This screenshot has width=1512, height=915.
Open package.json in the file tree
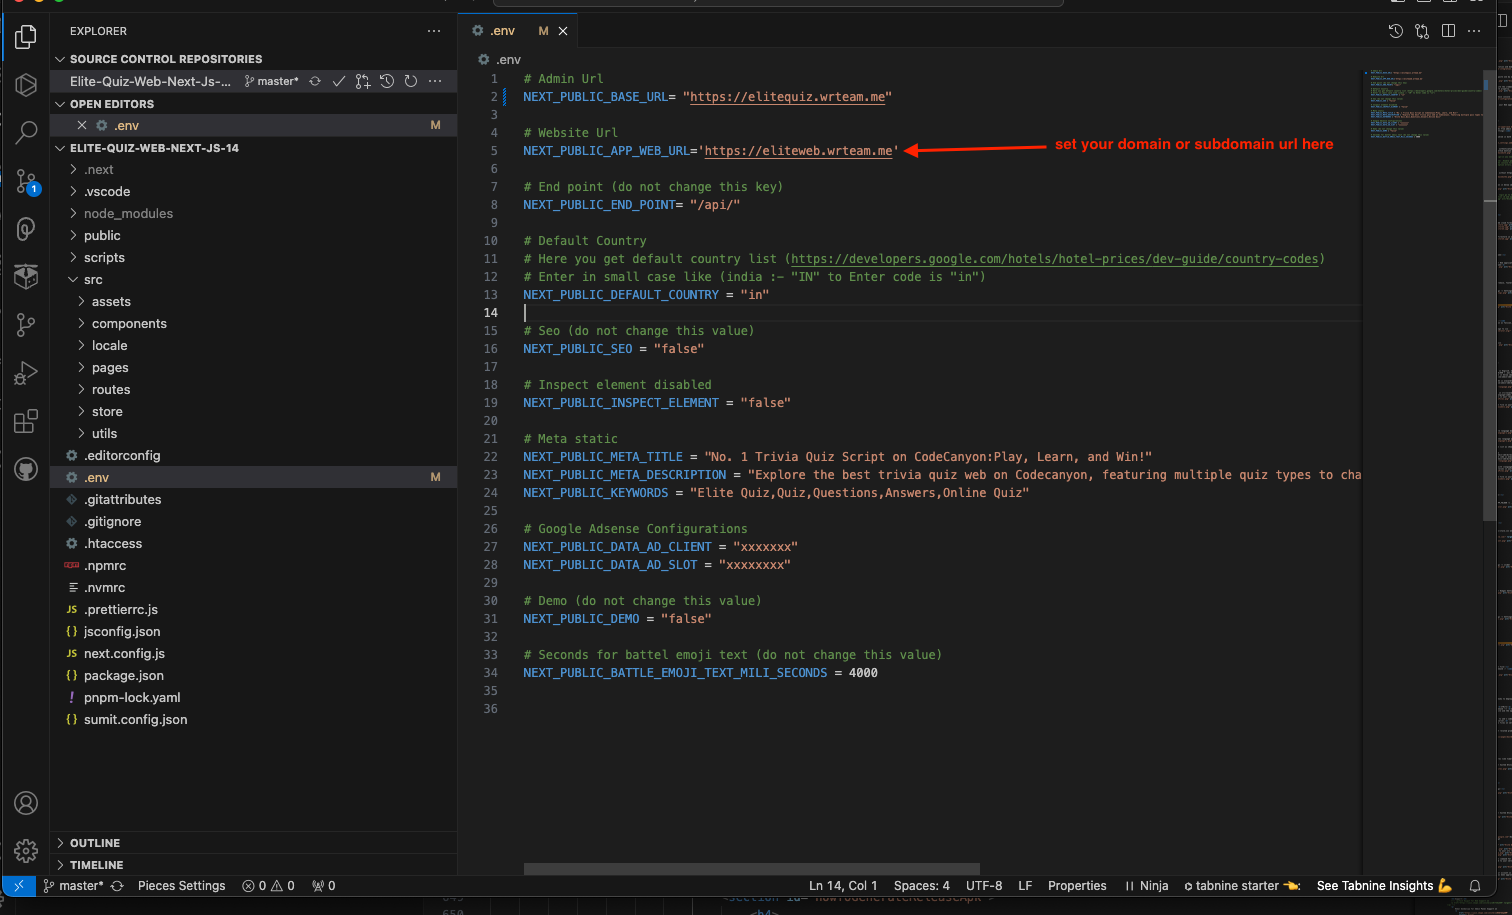(x=124, y=676)
